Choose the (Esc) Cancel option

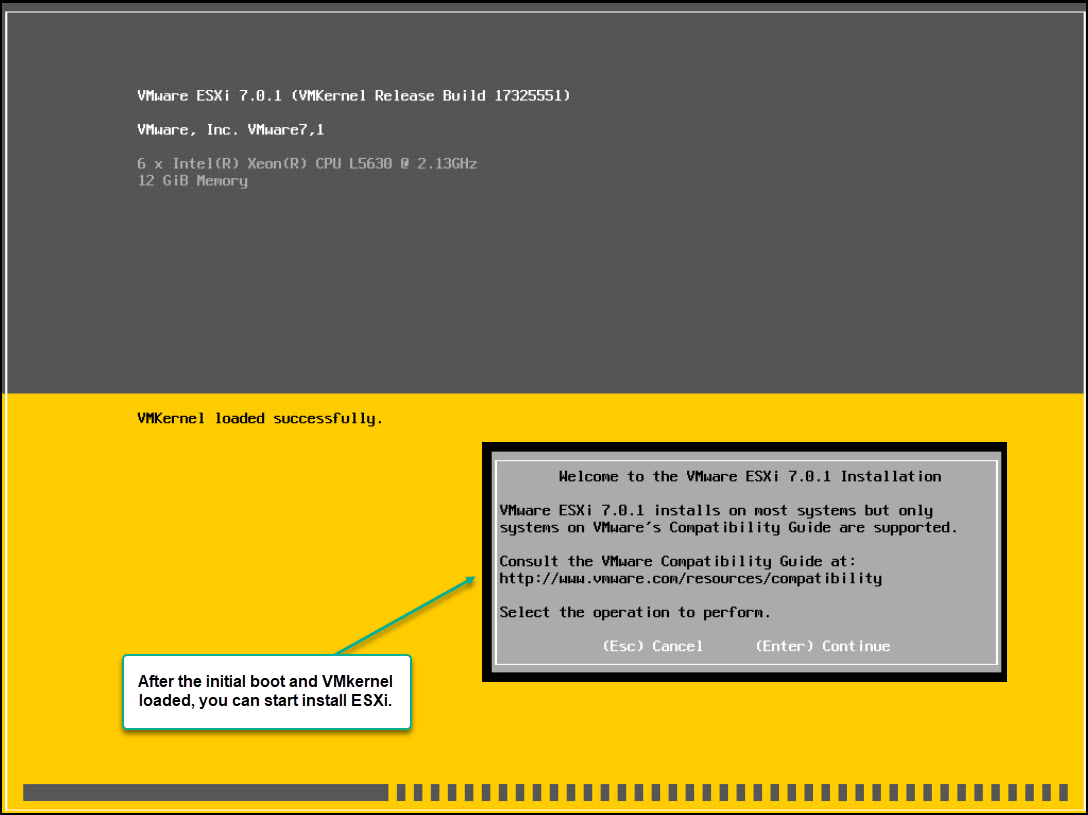pos(652,646)
